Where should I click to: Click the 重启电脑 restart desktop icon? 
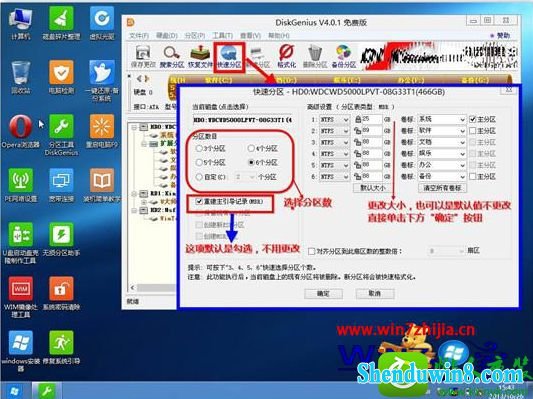102,131
